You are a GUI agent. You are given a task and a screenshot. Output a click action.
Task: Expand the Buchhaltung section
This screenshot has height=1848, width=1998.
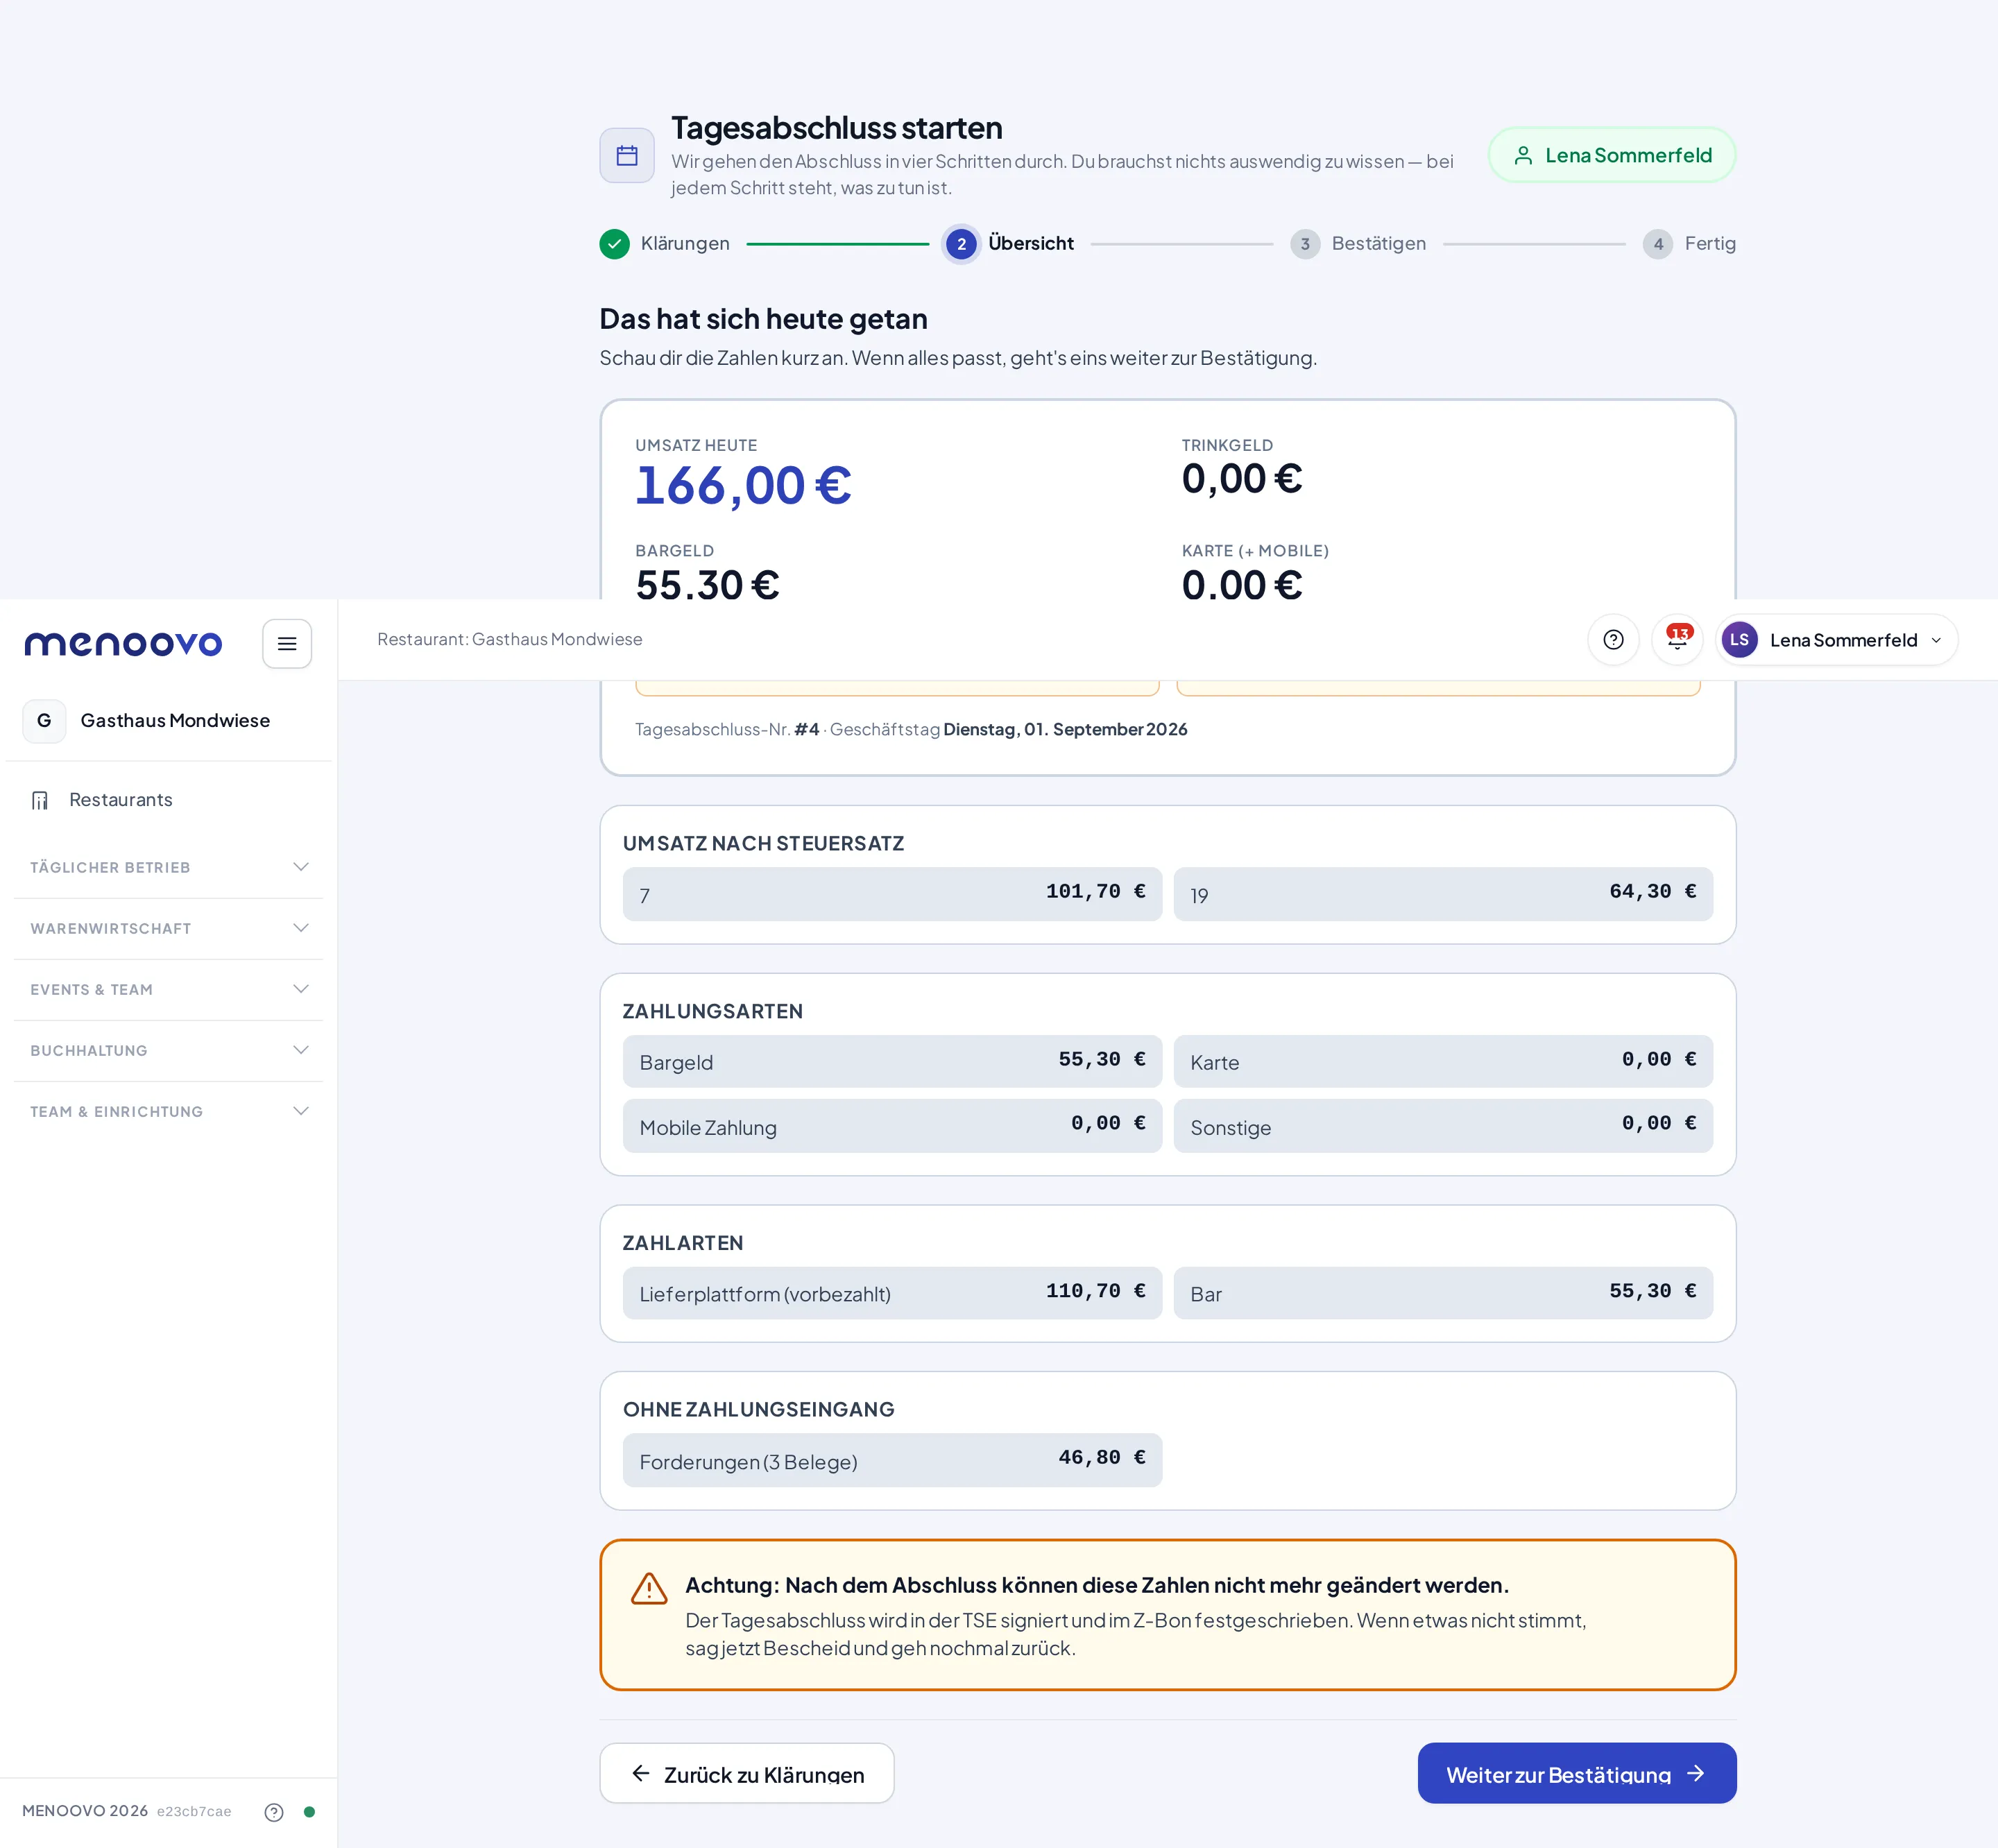(x=168, y=1050)
